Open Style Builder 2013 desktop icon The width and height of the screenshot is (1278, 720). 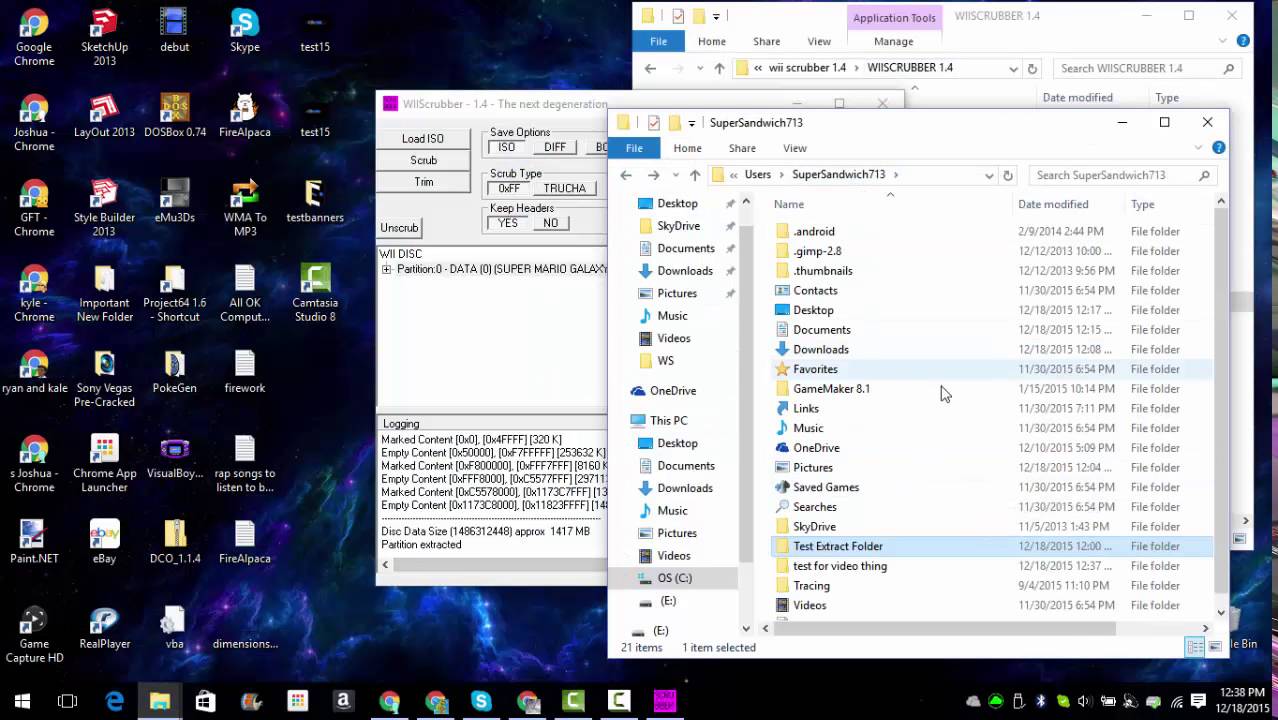coord(104,208)
